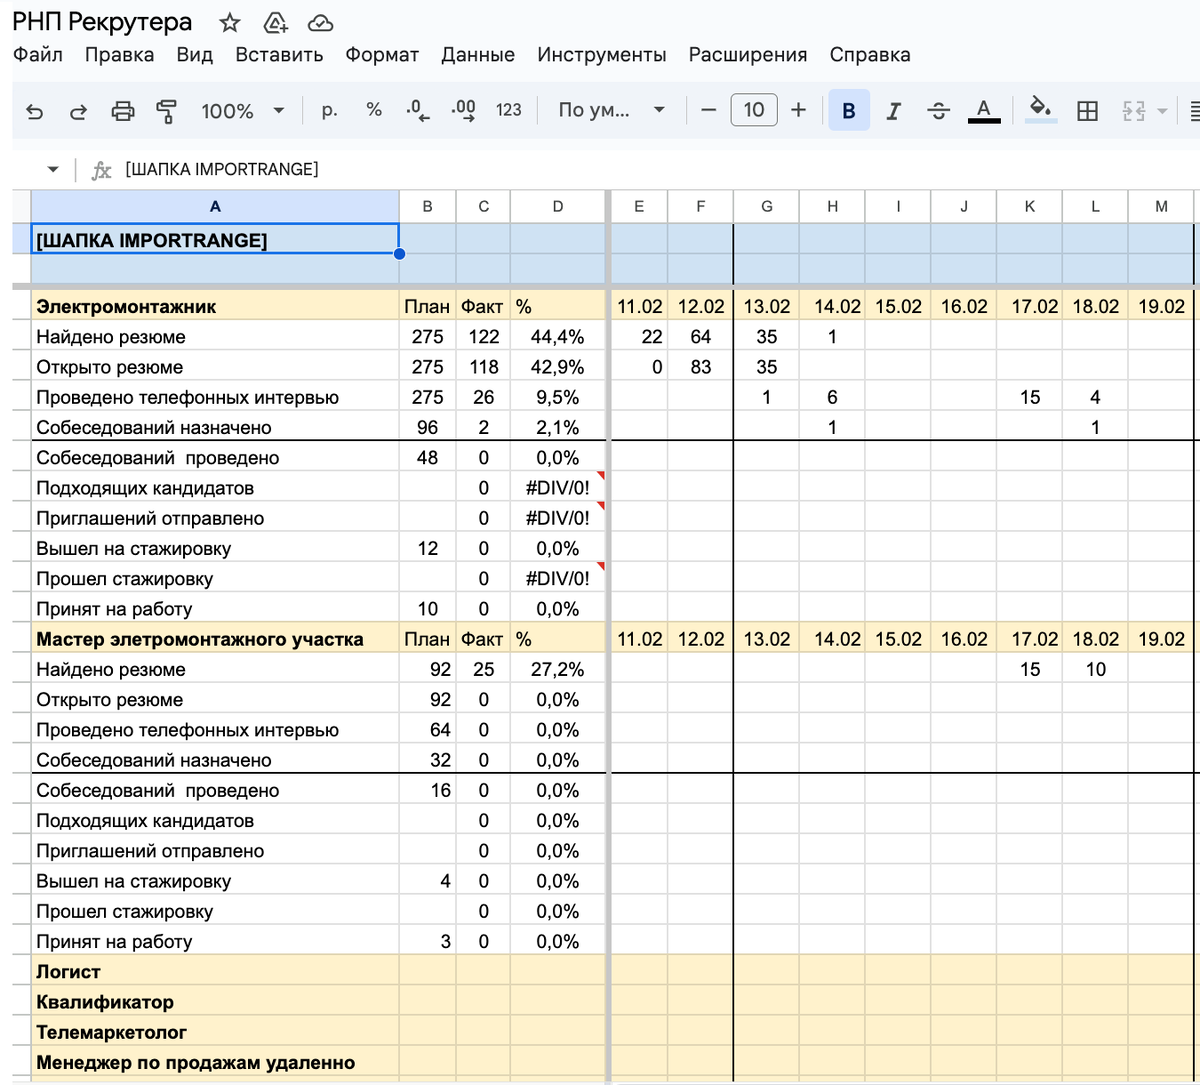Viewport: 1200px width, 1085px height.
Task: Toggle strikethrough formatting
Action: (x=938, y=111)
